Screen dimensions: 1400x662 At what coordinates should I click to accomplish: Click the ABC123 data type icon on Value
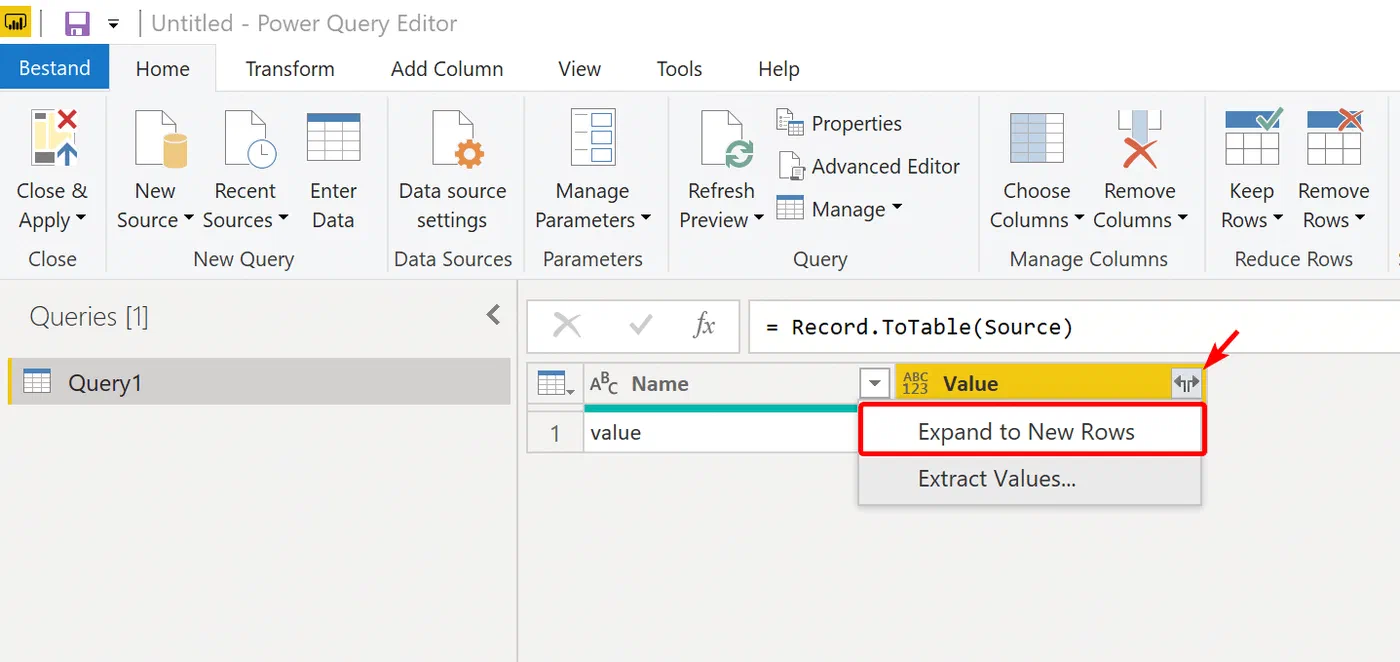point(915,383)
